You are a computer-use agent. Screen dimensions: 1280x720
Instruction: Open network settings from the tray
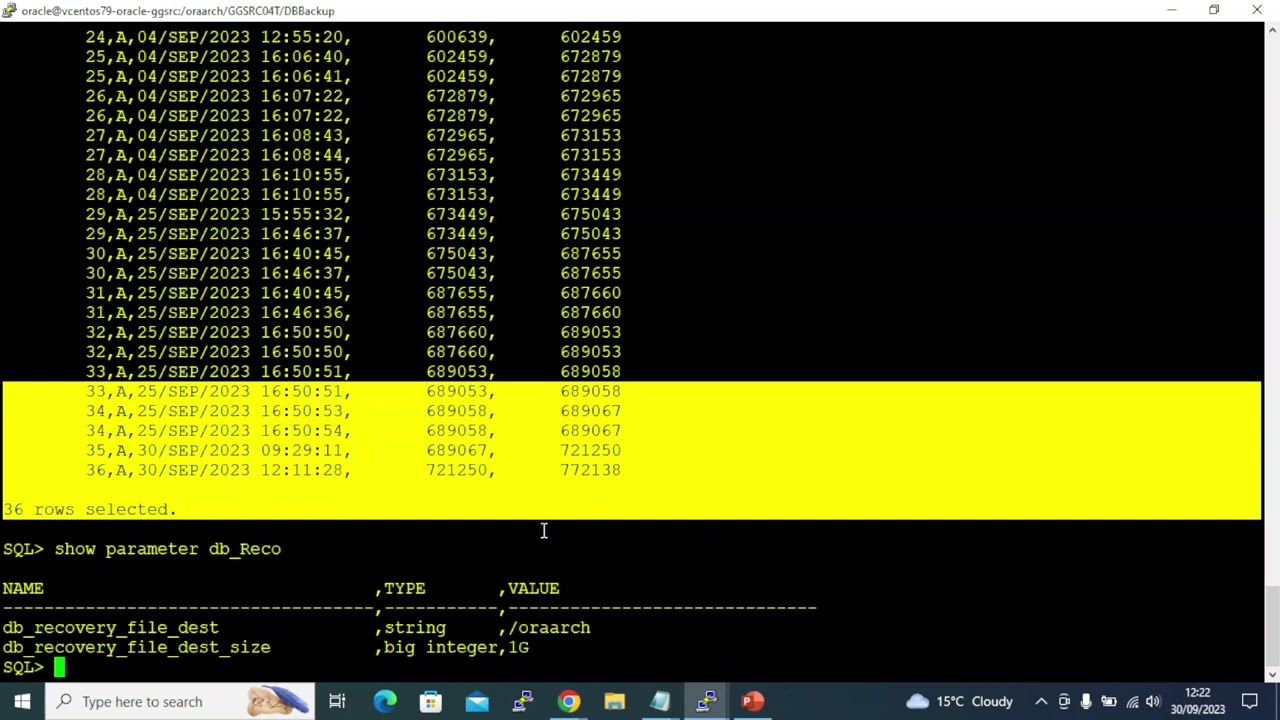coord(1132,701)
